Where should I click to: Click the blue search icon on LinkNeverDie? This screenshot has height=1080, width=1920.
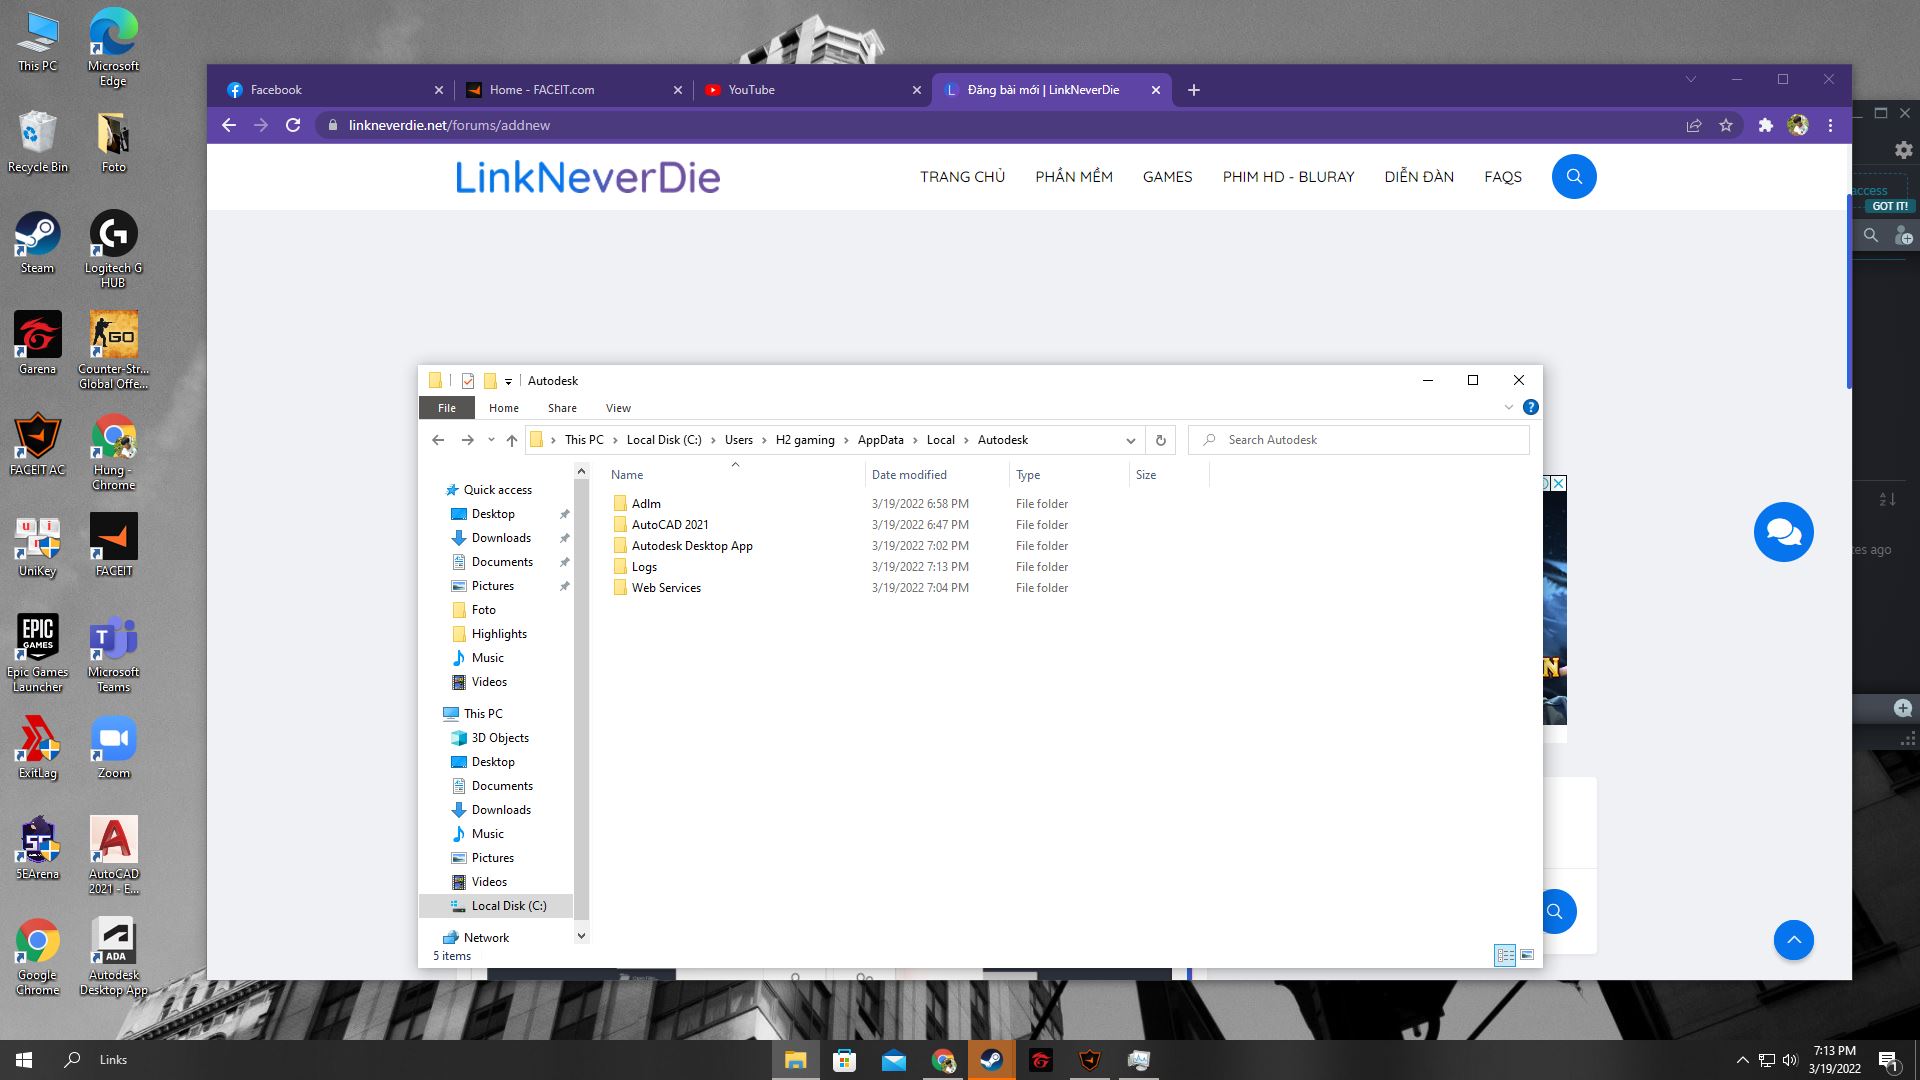click(1573, 177)
